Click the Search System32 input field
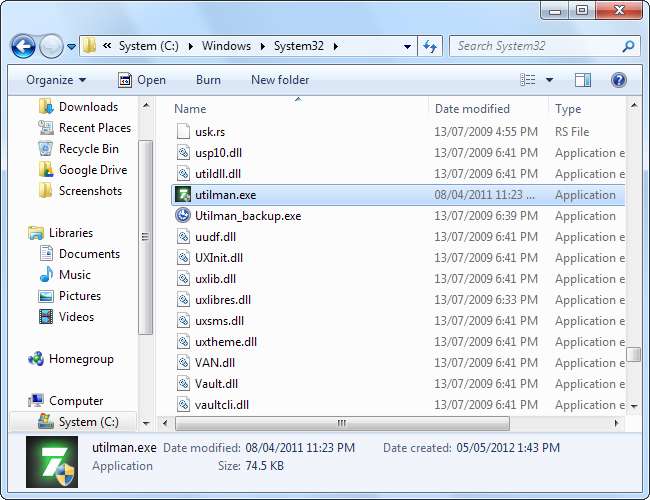 pyautogui.click(x=535, y=46)
